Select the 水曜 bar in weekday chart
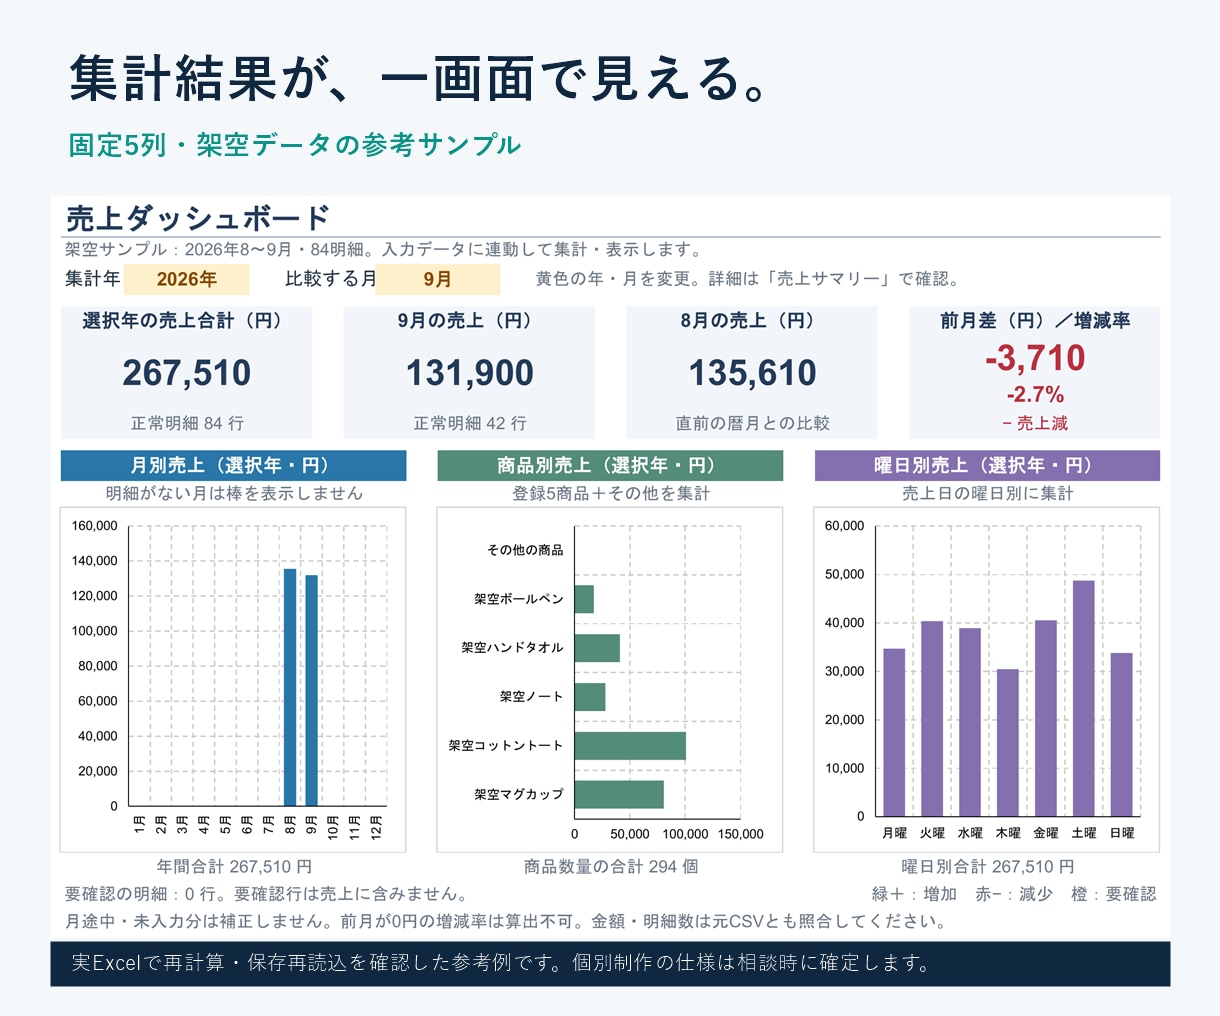The height and width of the screenshot is (1016, 1220). (x=970, y=723)
